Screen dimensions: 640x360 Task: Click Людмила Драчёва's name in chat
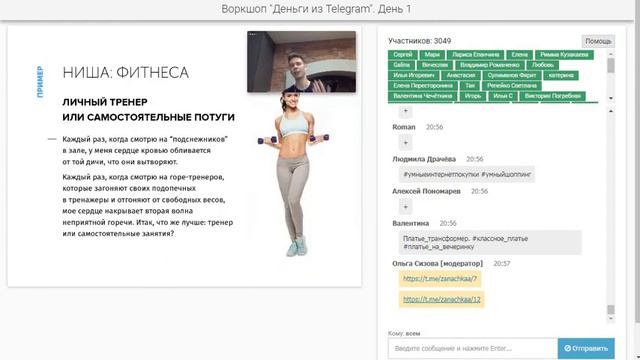pos(424,159)
